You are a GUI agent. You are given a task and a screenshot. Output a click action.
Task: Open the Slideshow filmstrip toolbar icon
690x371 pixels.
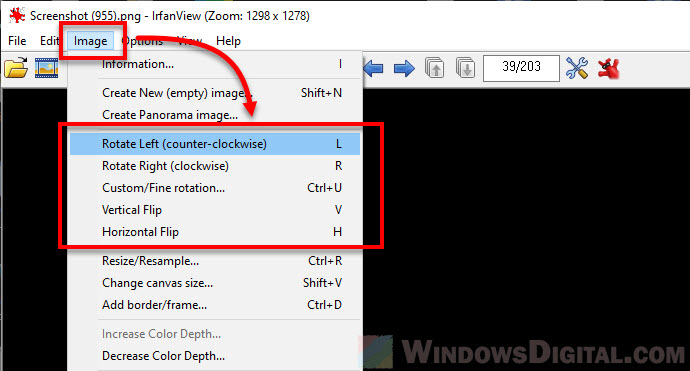[46, 68]
